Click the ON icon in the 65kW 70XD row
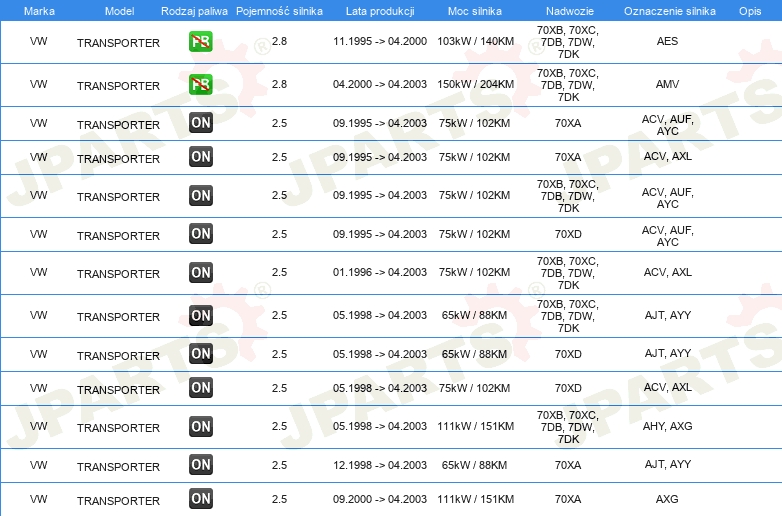This screenshot has height=516, width=782. 201,354
